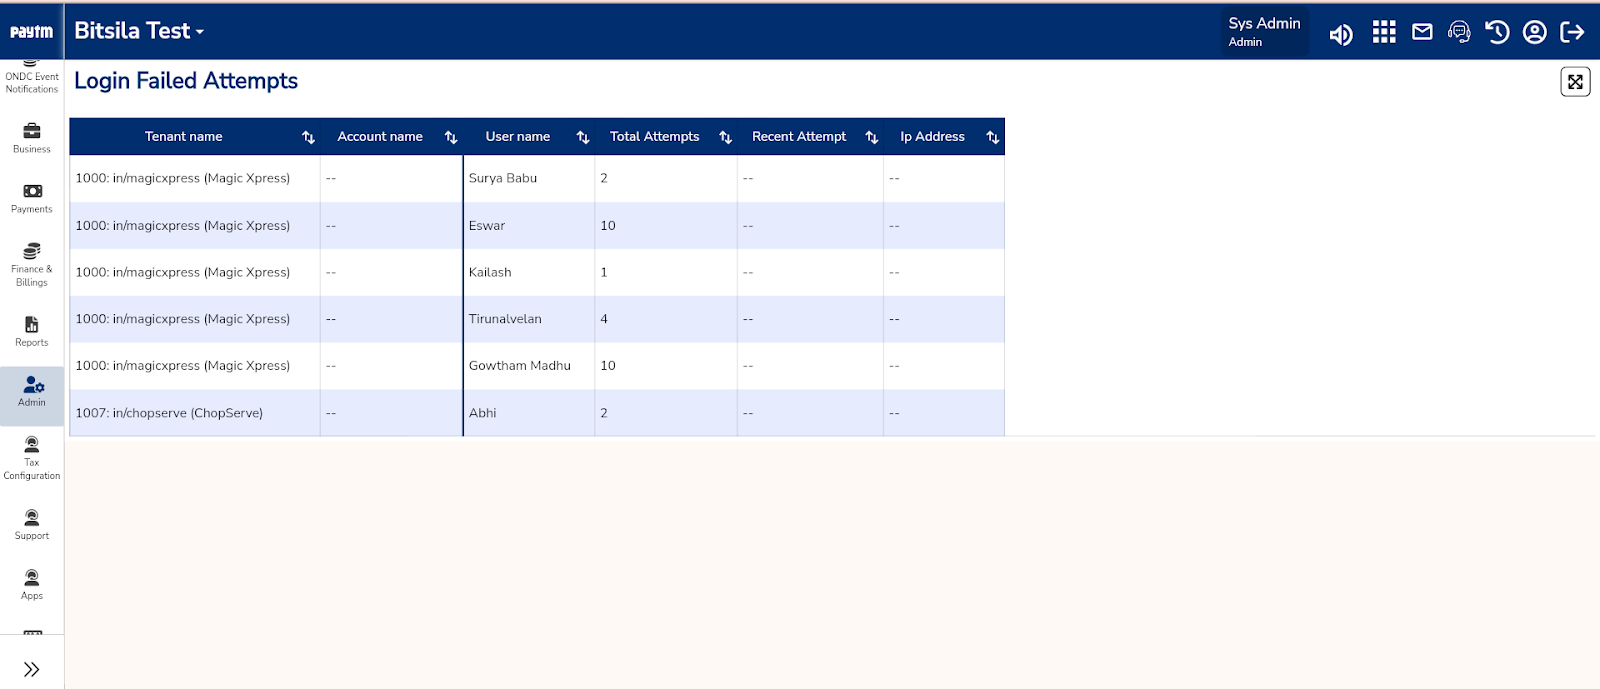The height and width of the screenshot is (689, 1600).
Task: Toggle fullscreen with the expand icon
Action: [1575, 82]
